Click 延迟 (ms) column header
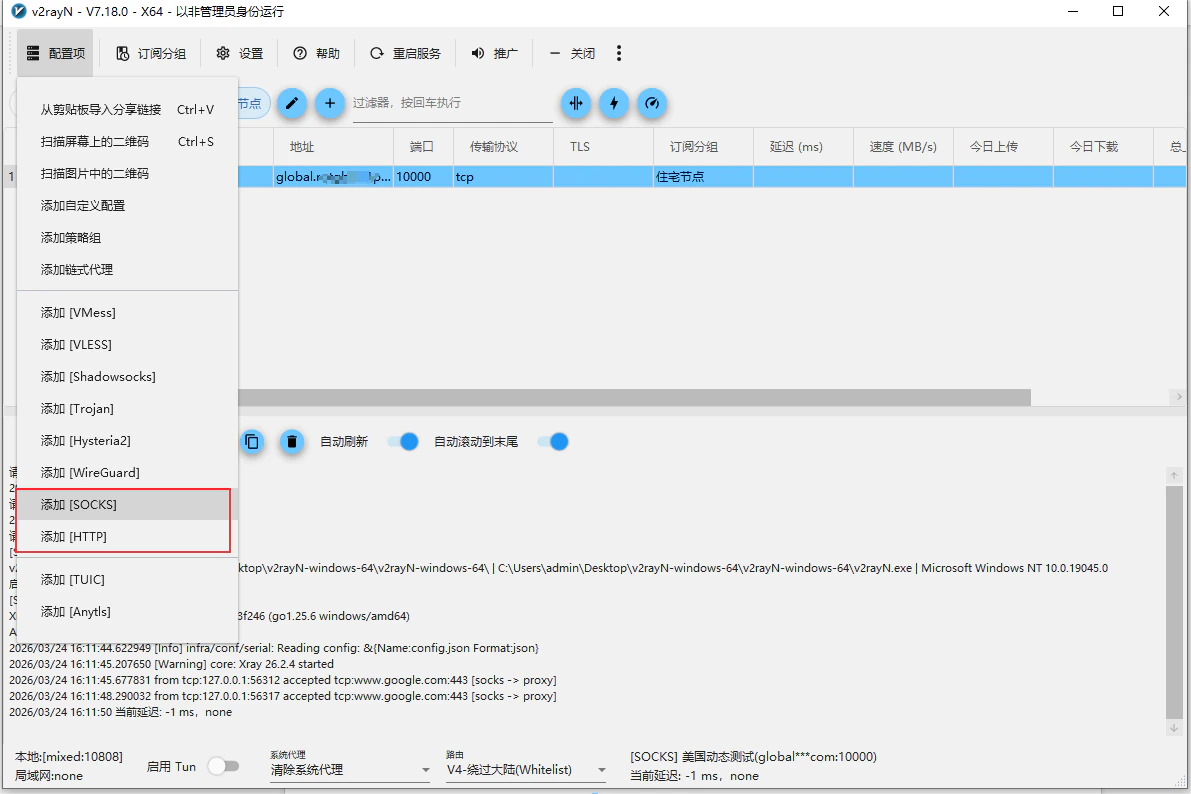Image resolution: width=1191 pixels, height=794 pixels. [x=804, y=147]
